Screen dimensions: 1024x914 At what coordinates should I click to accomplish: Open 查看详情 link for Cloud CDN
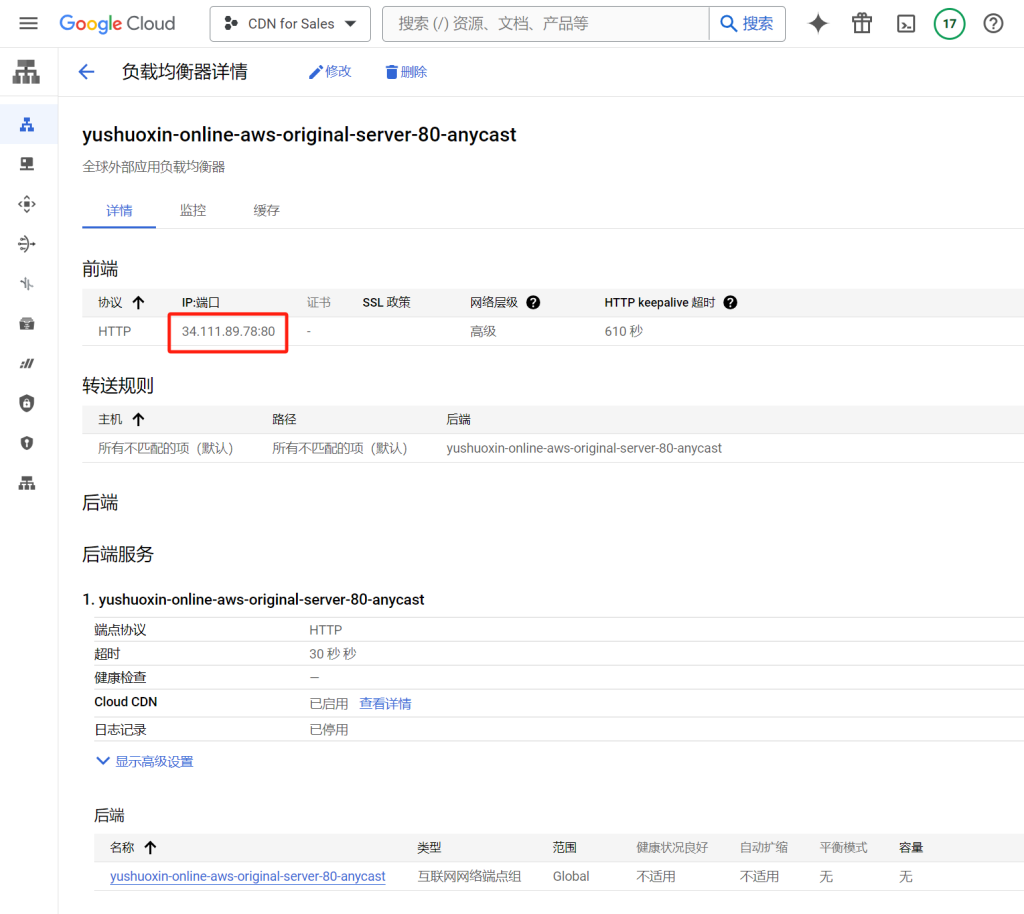[385, 704]
